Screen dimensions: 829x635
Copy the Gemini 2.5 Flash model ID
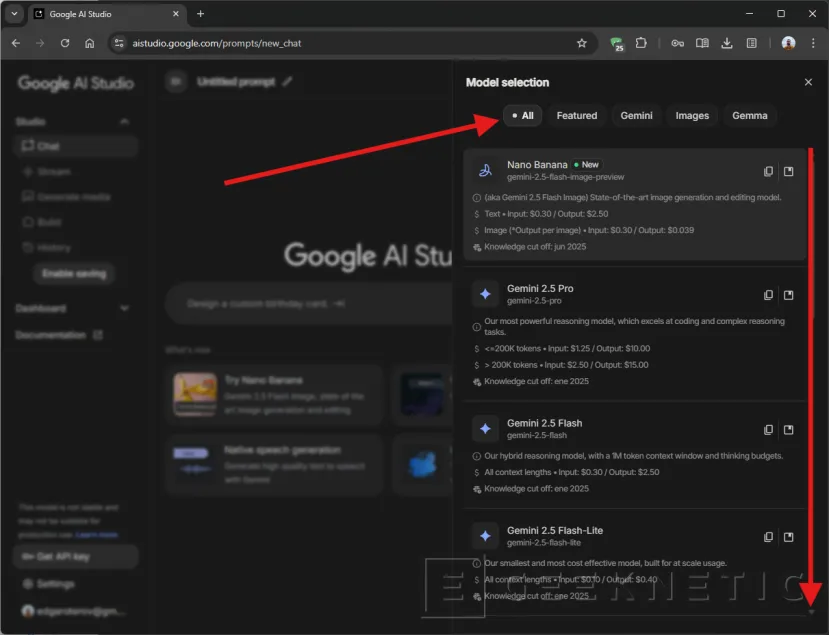pyautogui.click(x=768, y=430)
